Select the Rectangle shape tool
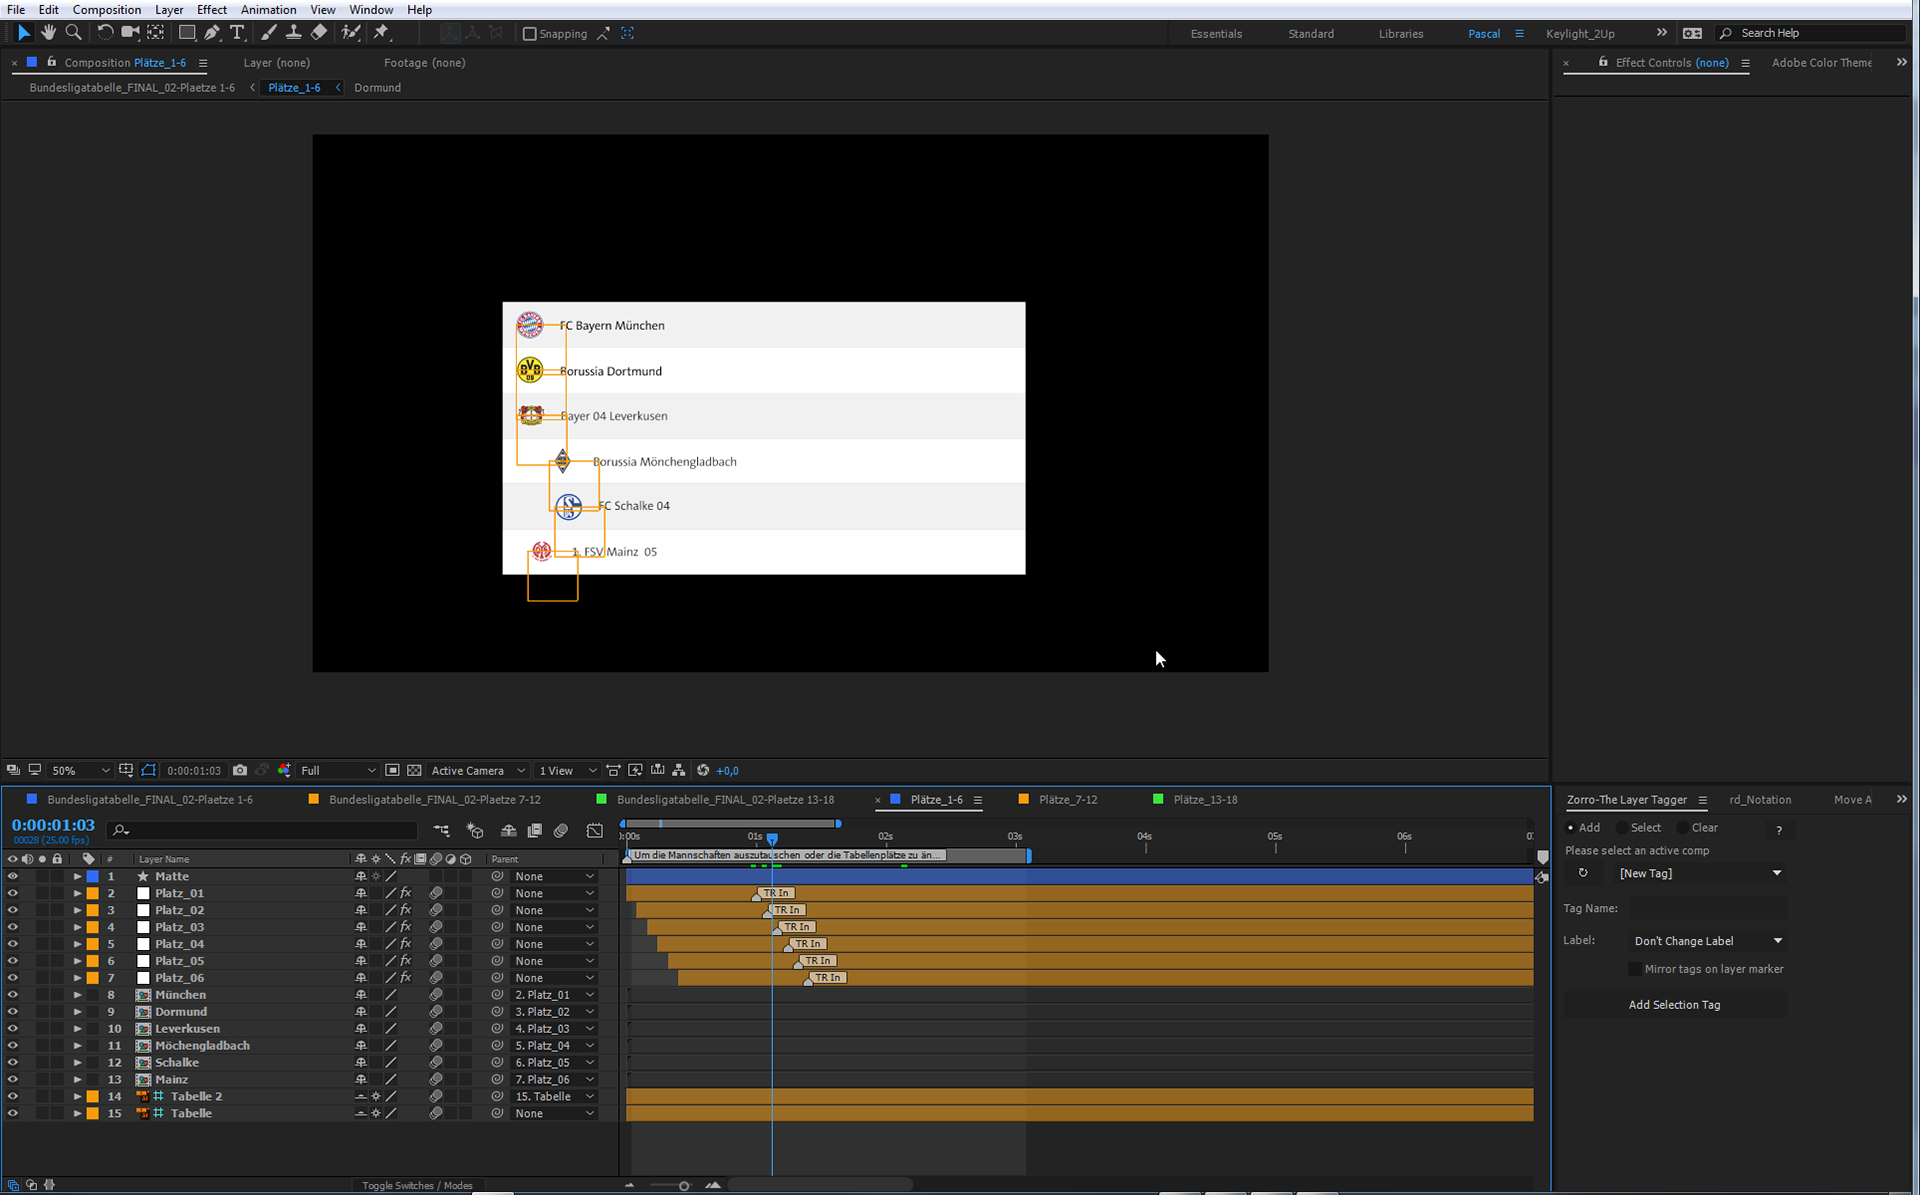The height and width of the screenshot is (1195, 1920). [187, 33]
